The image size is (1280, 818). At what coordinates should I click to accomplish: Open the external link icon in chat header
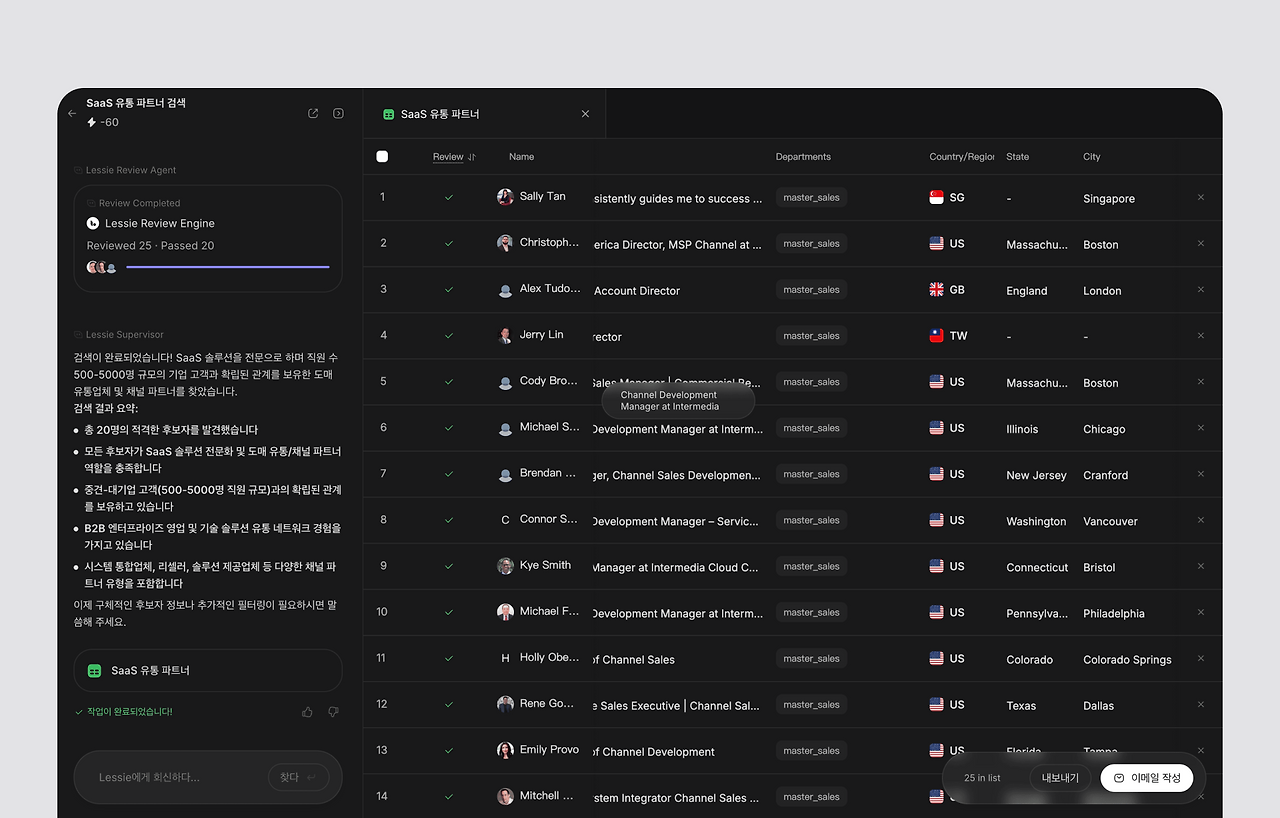[313, 114]
